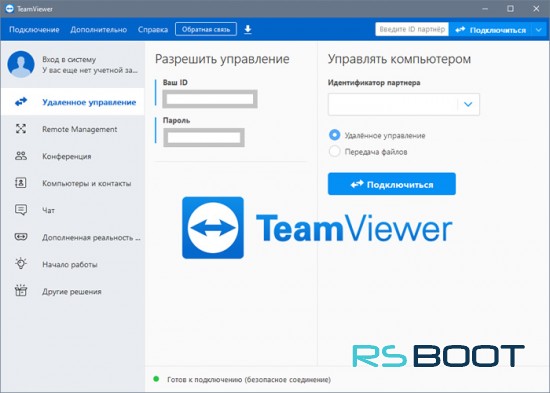Click the download arrow icon in toolbar
Viewport: 550px width, 393px height.
point(248,29)
